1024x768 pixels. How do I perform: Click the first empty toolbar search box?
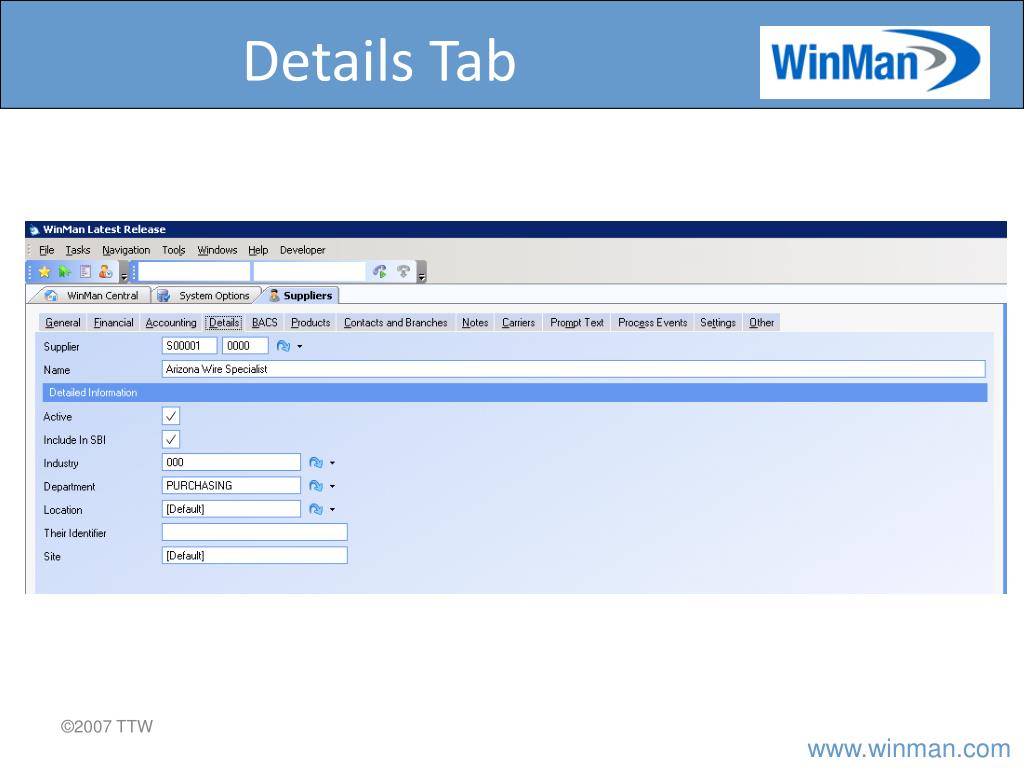[x=194, y=272]
